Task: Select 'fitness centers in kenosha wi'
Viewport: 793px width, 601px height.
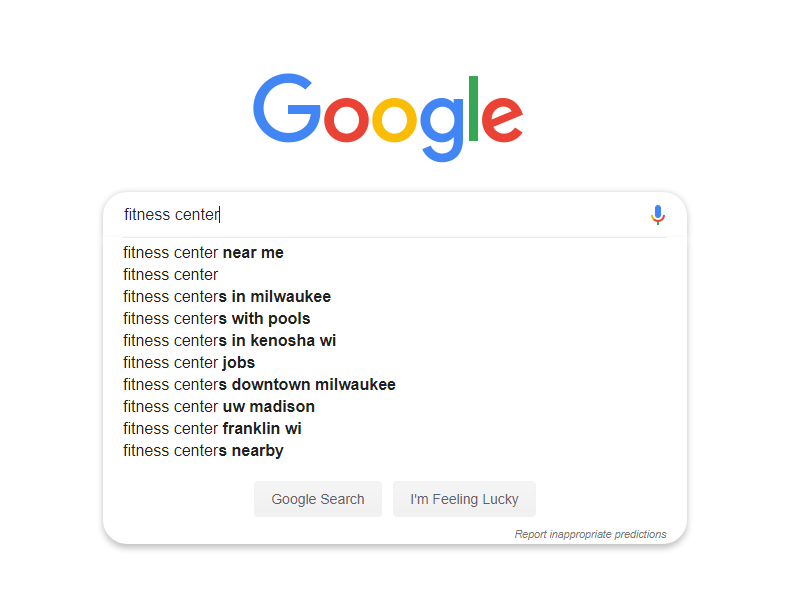Action: (230, 340)
